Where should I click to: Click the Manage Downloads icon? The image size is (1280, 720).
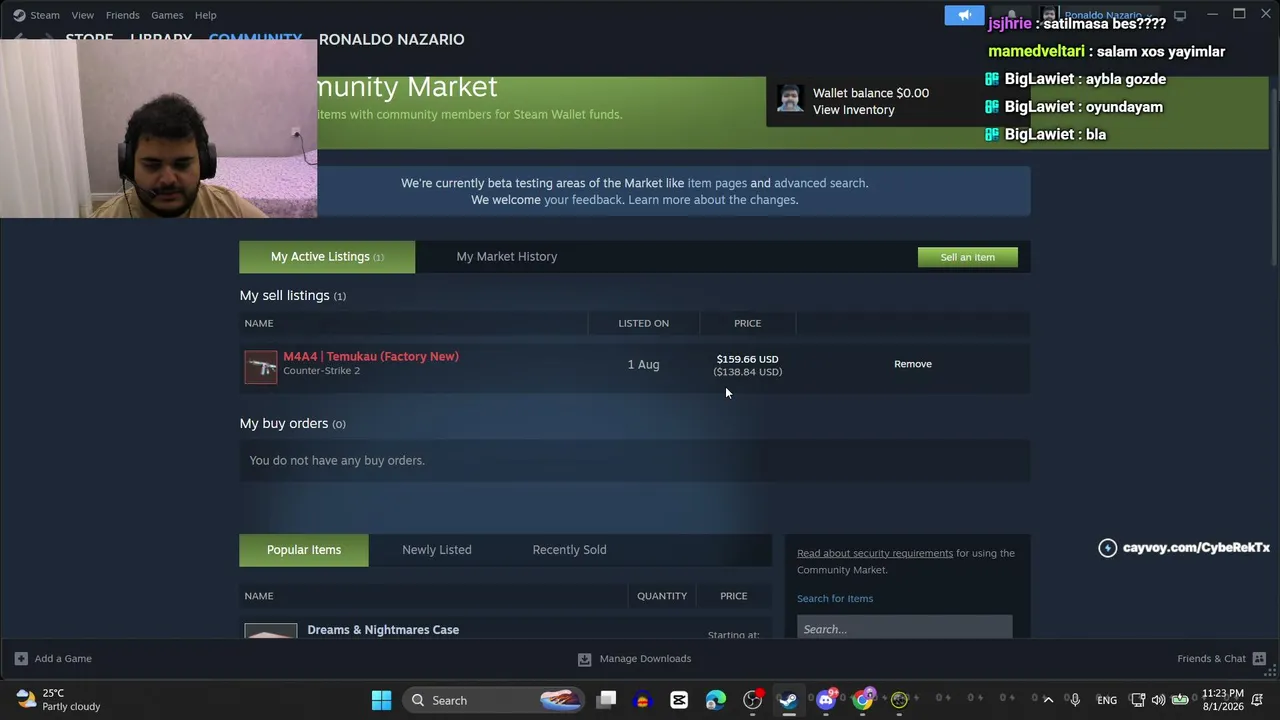(x=584, y=659)
